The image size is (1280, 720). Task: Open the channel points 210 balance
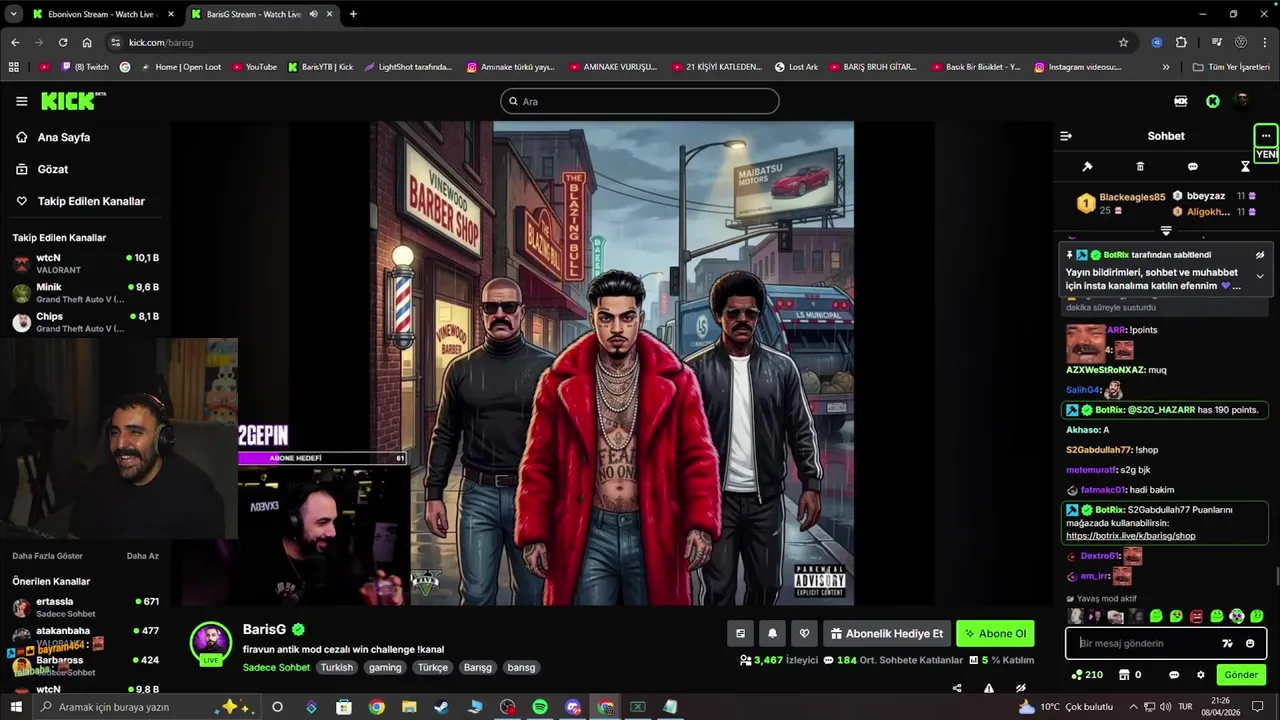[1087, 675]
